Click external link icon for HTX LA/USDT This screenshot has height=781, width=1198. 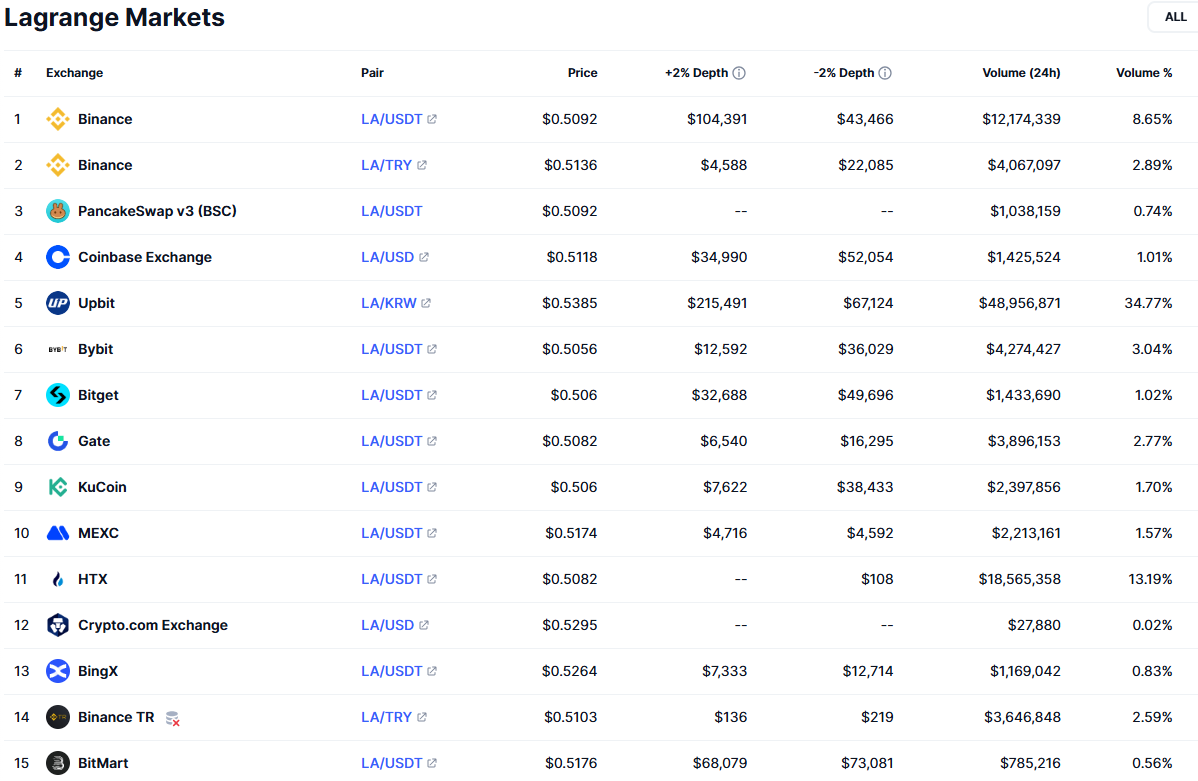(x=432, y=579)
